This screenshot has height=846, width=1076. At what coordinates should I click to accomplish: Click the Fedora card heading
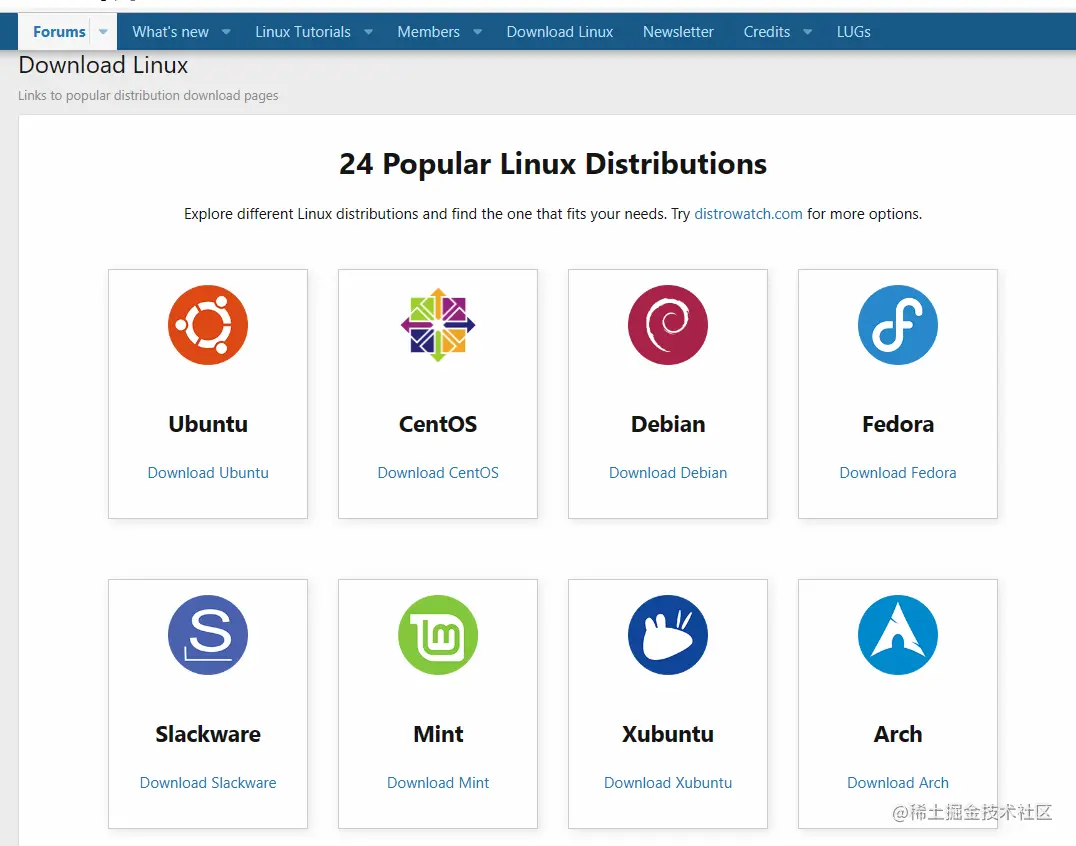pyautogui.click(x=898, y=424)
